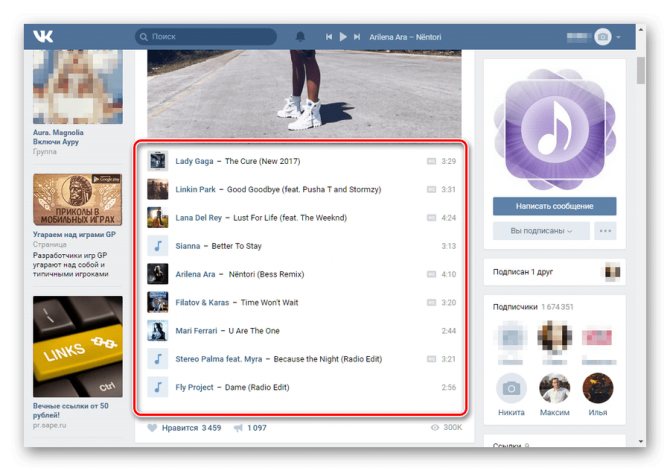Open the Подписан 1 друг block
The height and width of the screenshot is (471, 670).
[555, 272]
